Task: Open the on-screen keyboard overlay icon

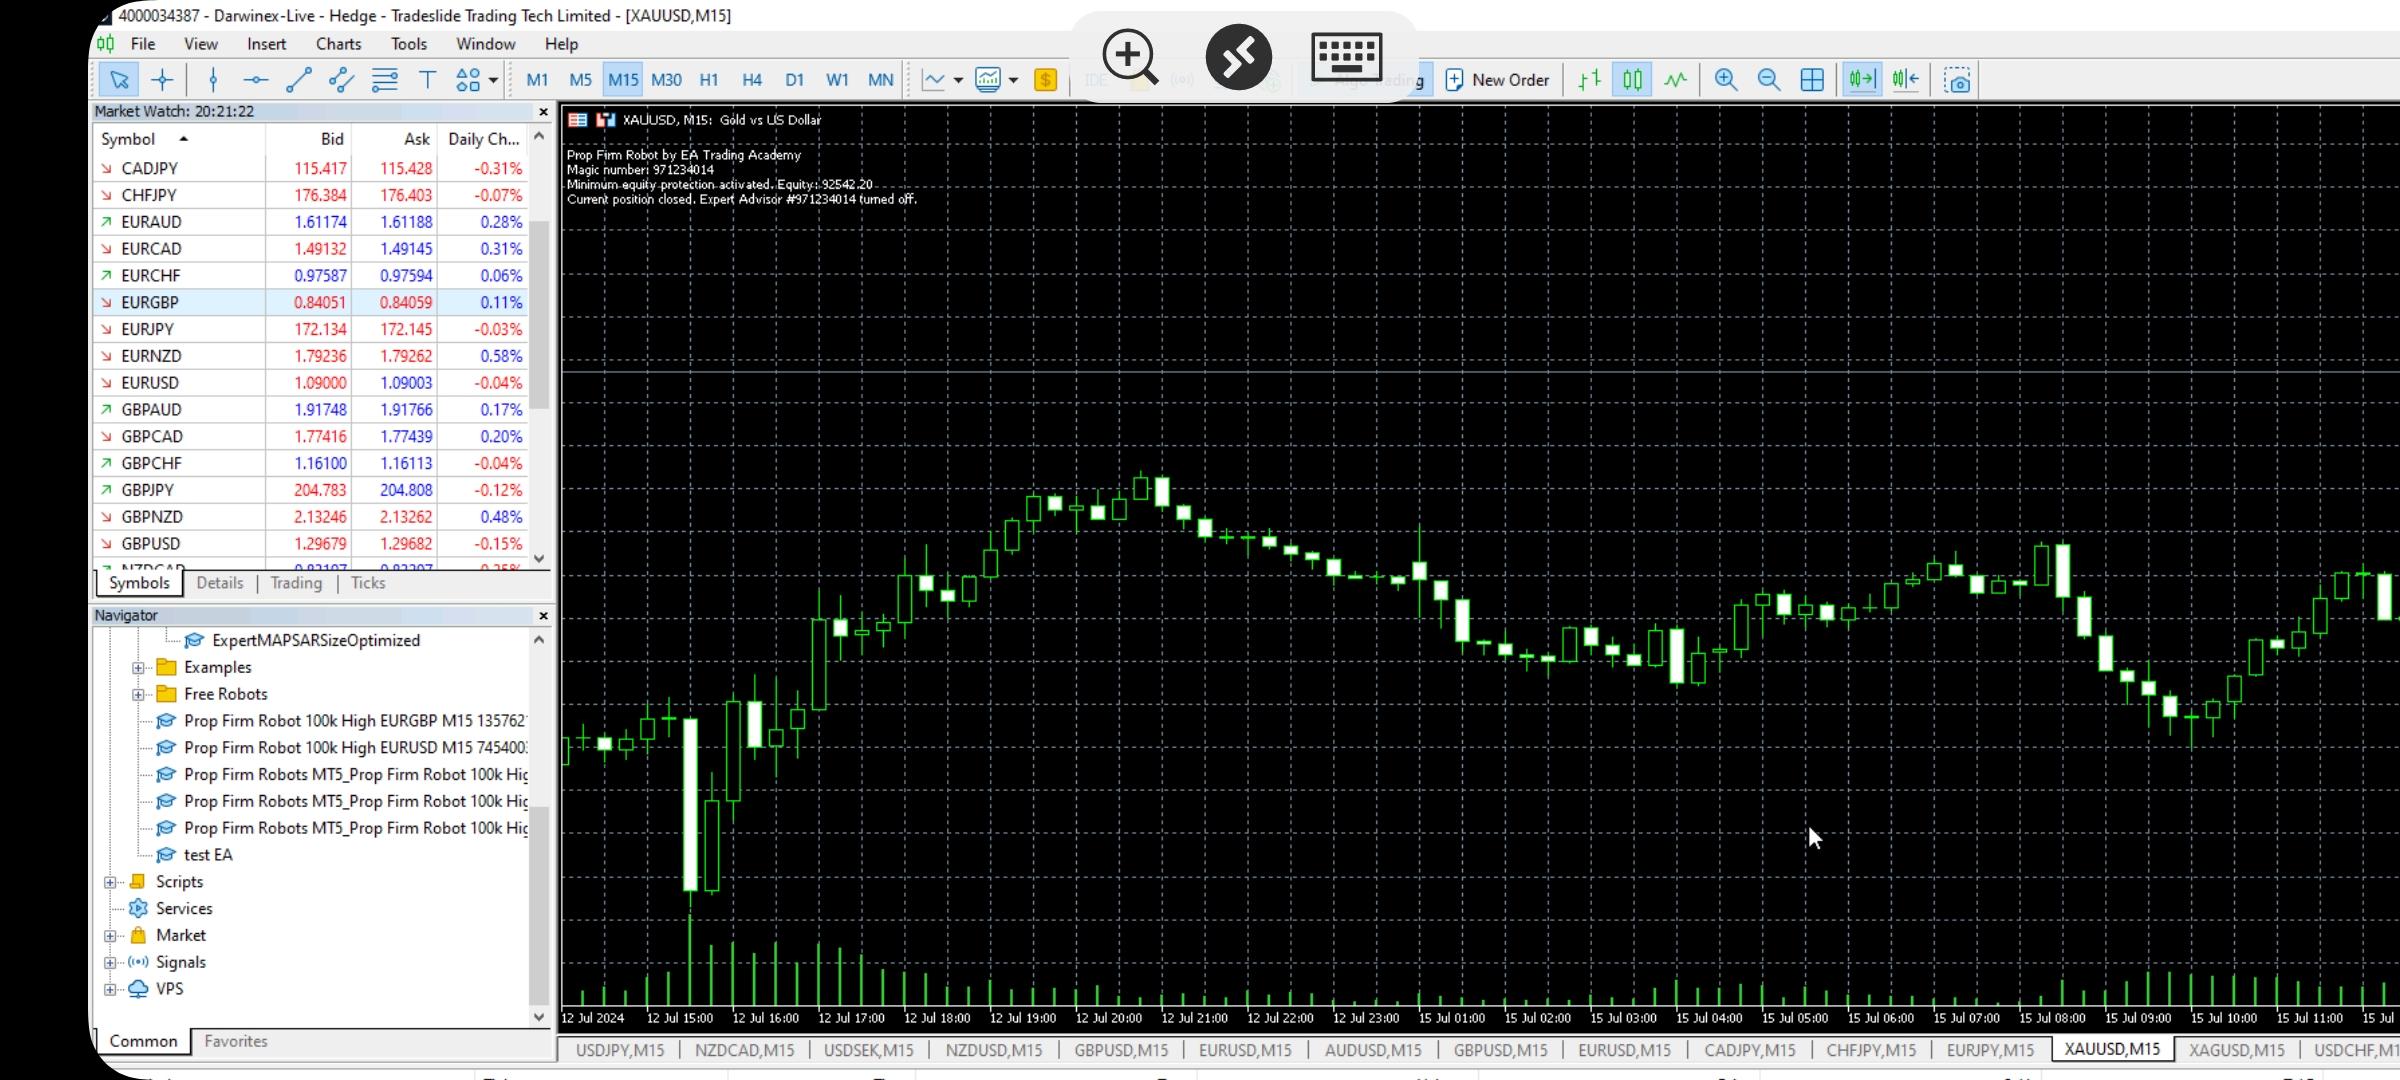Action: [x=1346, y=57]
